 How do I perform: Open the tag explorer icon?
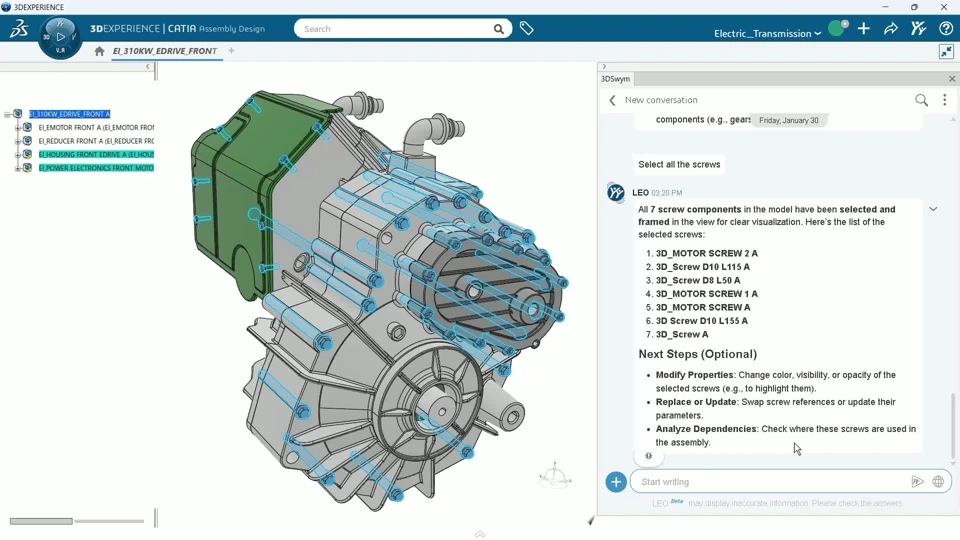526,28
